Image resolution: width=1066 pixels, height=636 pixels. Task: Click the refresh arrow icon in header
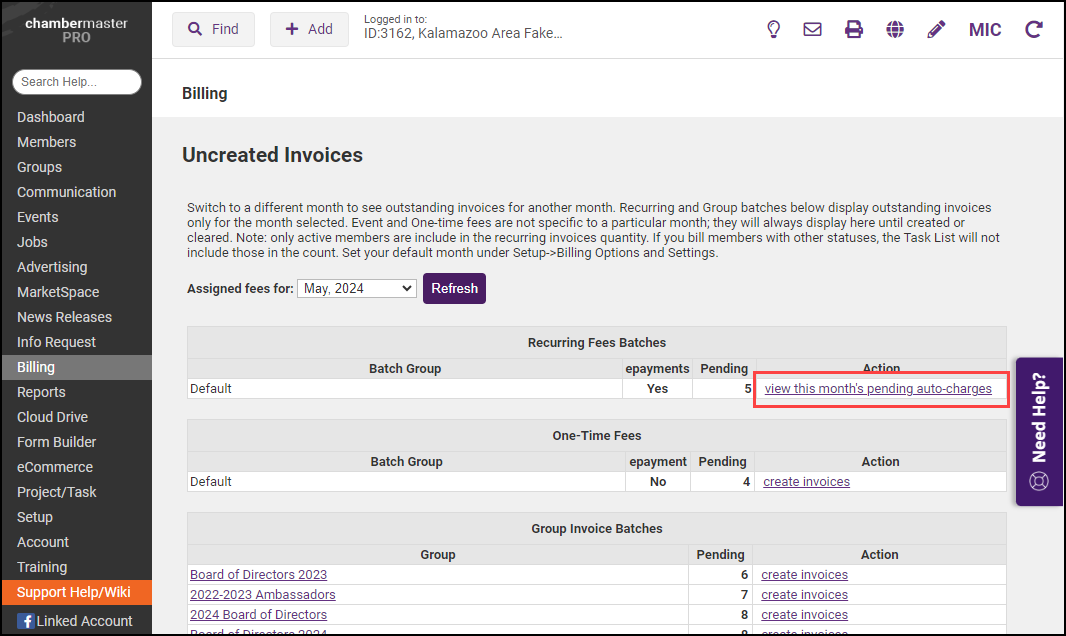coord(1034,30)
